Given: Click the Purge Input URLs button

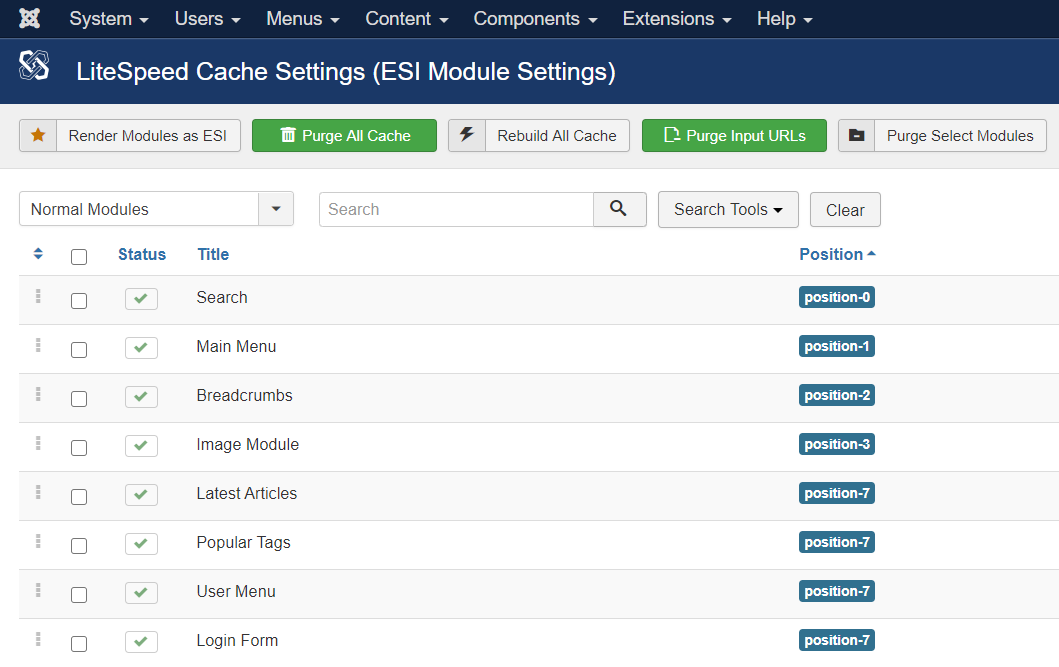Looking at the screenshot, I should (734, 135).
